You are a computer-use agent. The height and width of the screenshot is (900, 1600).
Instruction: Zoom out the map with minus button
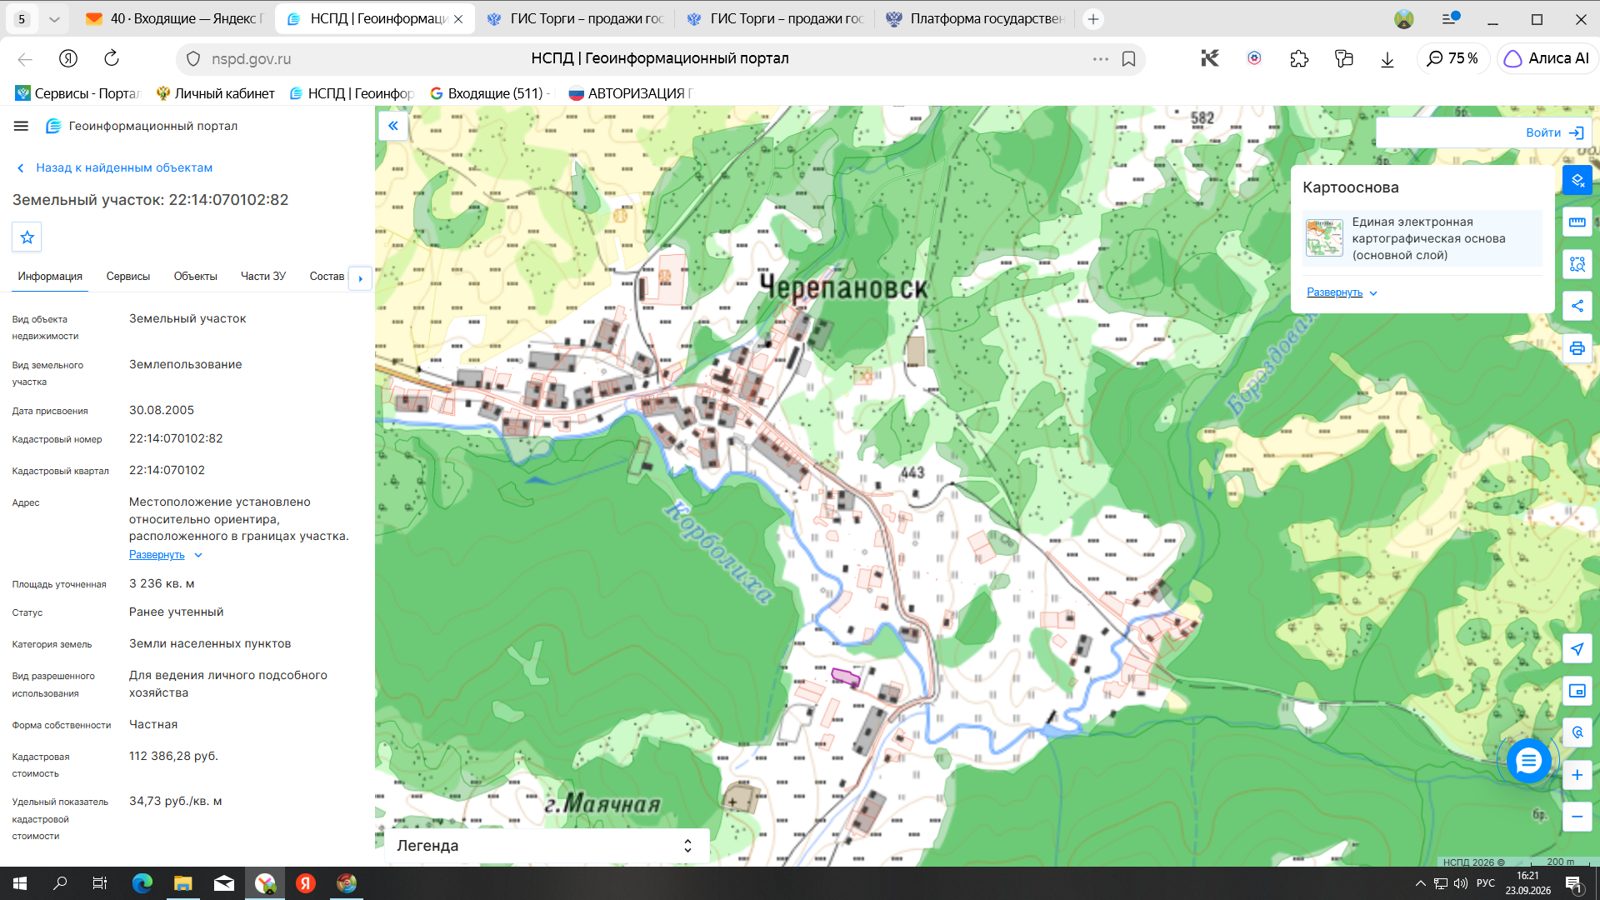1577,817
